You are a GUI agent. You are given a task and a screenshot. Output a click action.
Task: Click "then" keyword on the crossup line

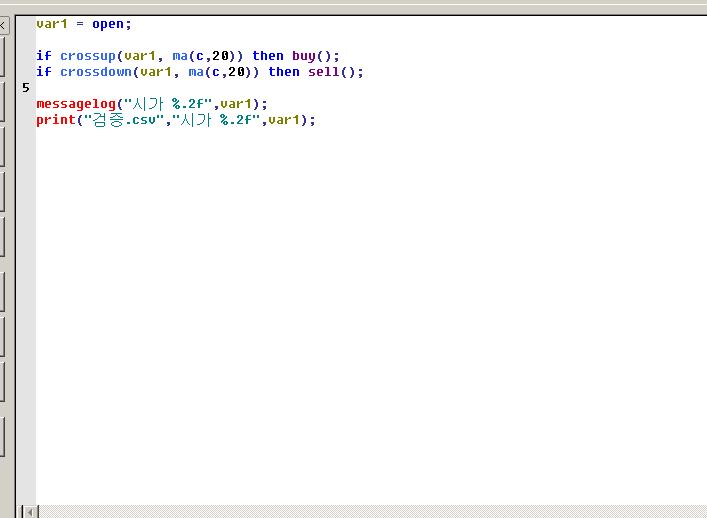click(x=268, y=56)
